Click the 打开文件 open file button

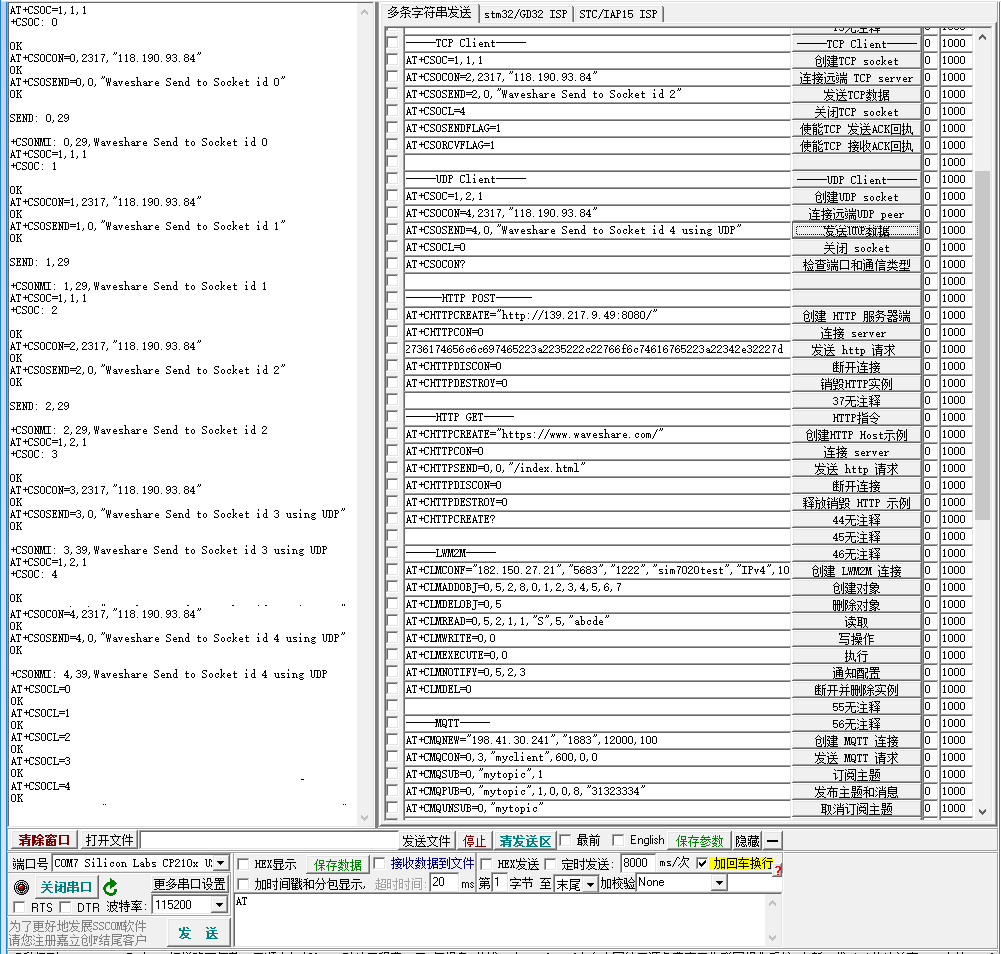(x=109, y=840)
